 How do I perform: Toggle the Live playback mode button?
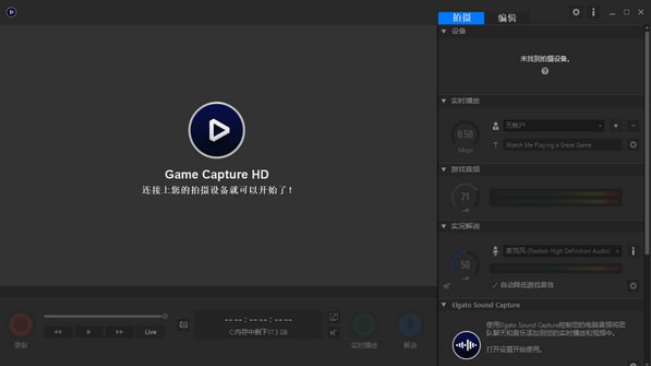click(150, 332)
